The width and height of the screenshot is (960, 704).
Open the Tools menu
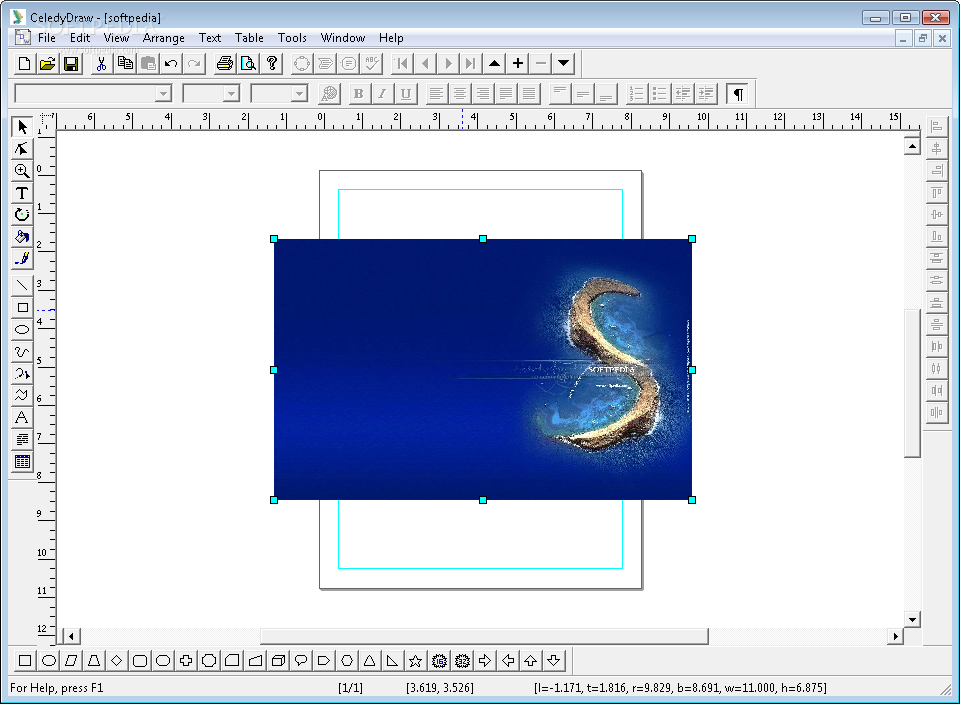click(292, 38)
